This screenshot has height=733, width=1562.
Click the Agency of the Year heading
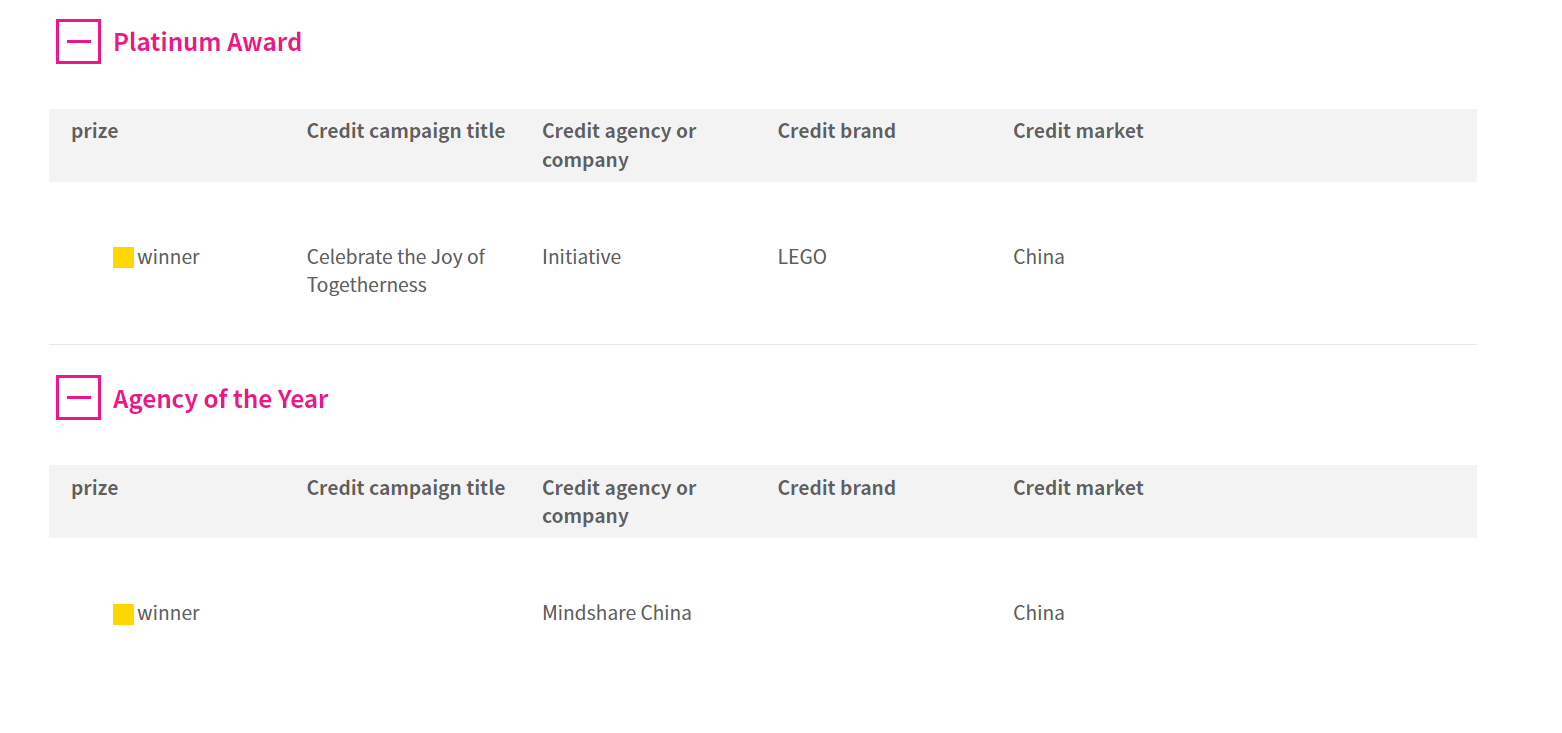point(220,399)
